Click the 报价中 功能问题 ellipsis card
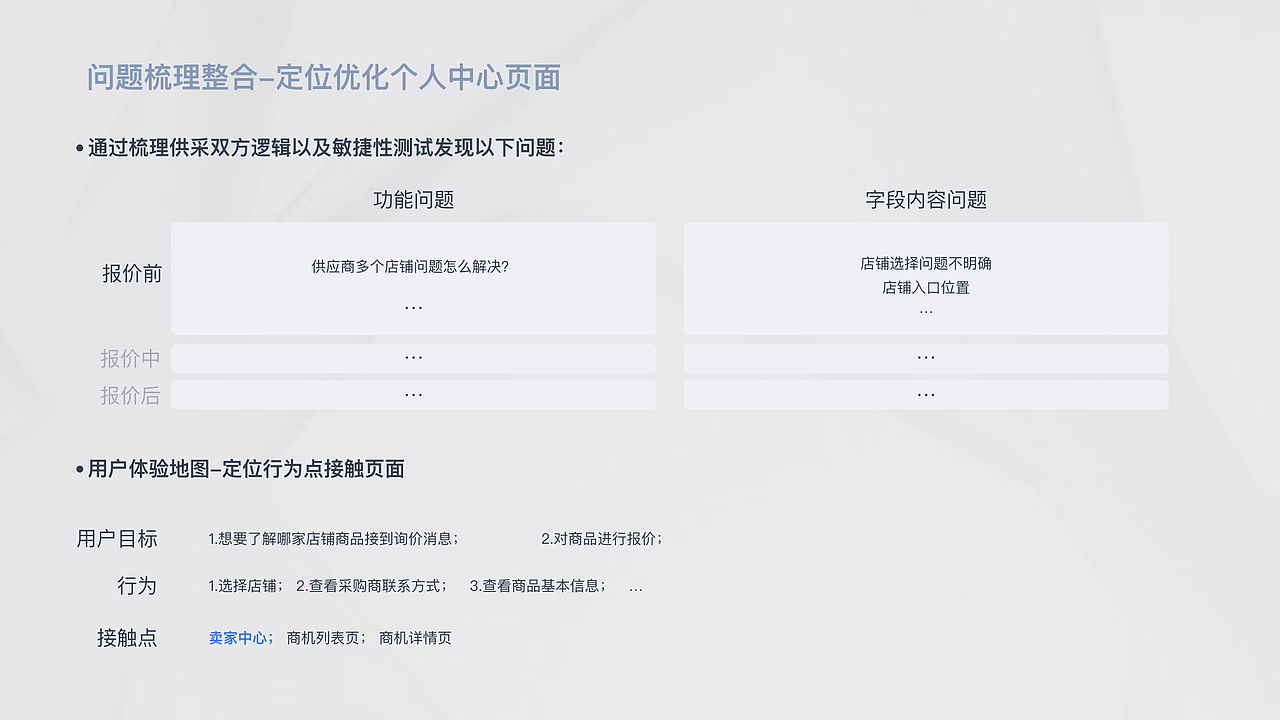Screen dimensions: 1280x720 coord(414,359)
